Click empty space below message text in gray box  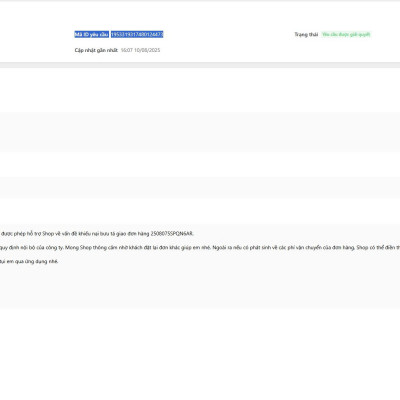click(200, 287)
